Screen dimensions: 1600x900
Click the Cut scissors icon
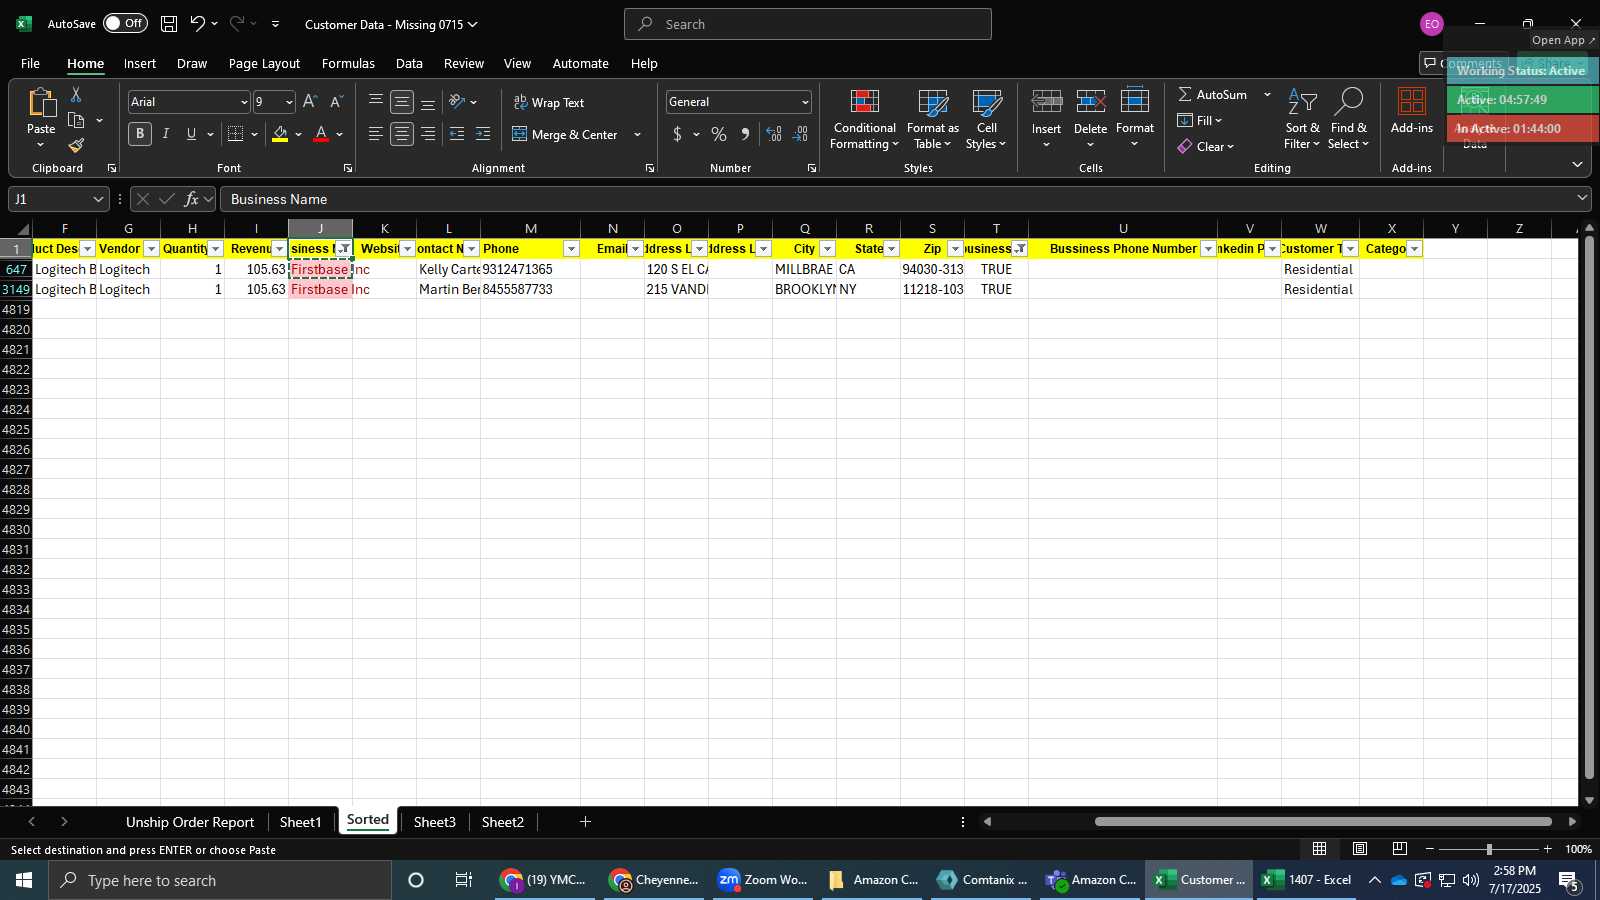pyautogui.click(x=76, y=95)
